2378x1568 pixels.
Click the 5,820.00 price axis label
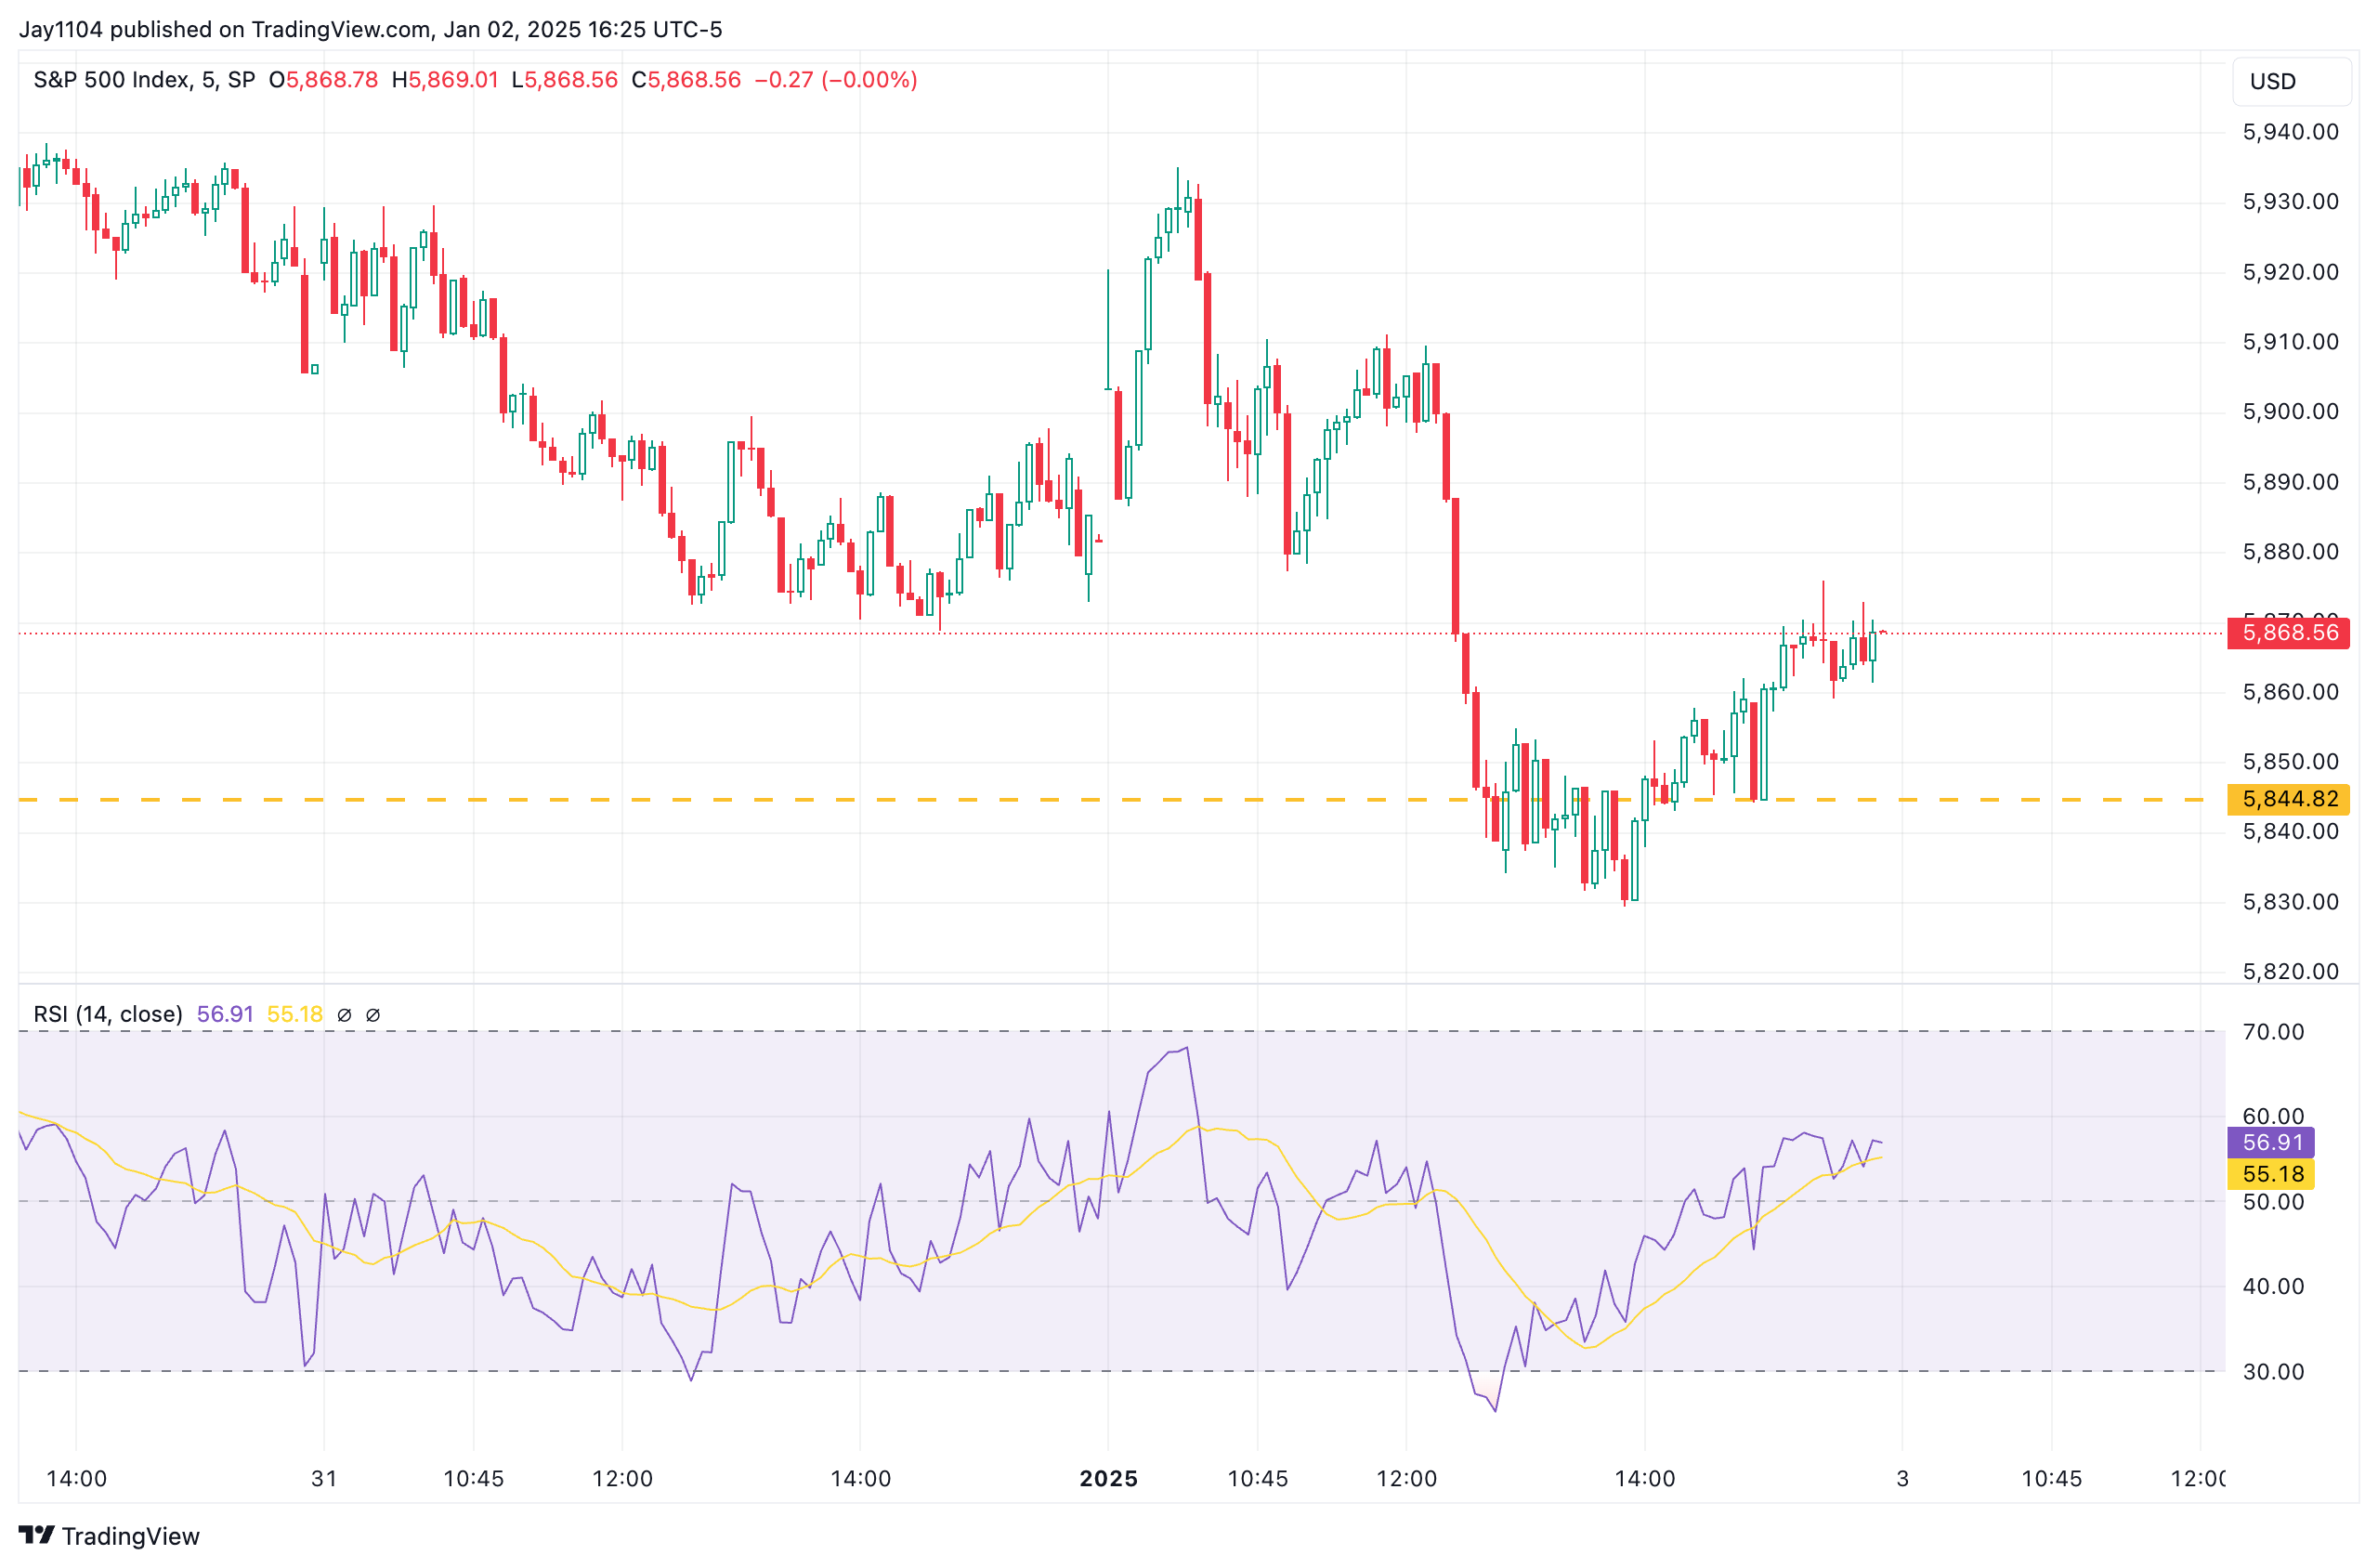(x=2290, y=971)
